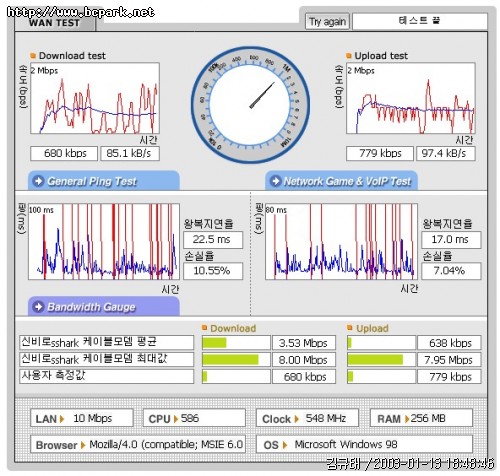The height and width of the screenshot is (476, 500).
Task: Click the 신비로sshark 케이블모뎀 최대값 row label
Action: tap(106, 359)
